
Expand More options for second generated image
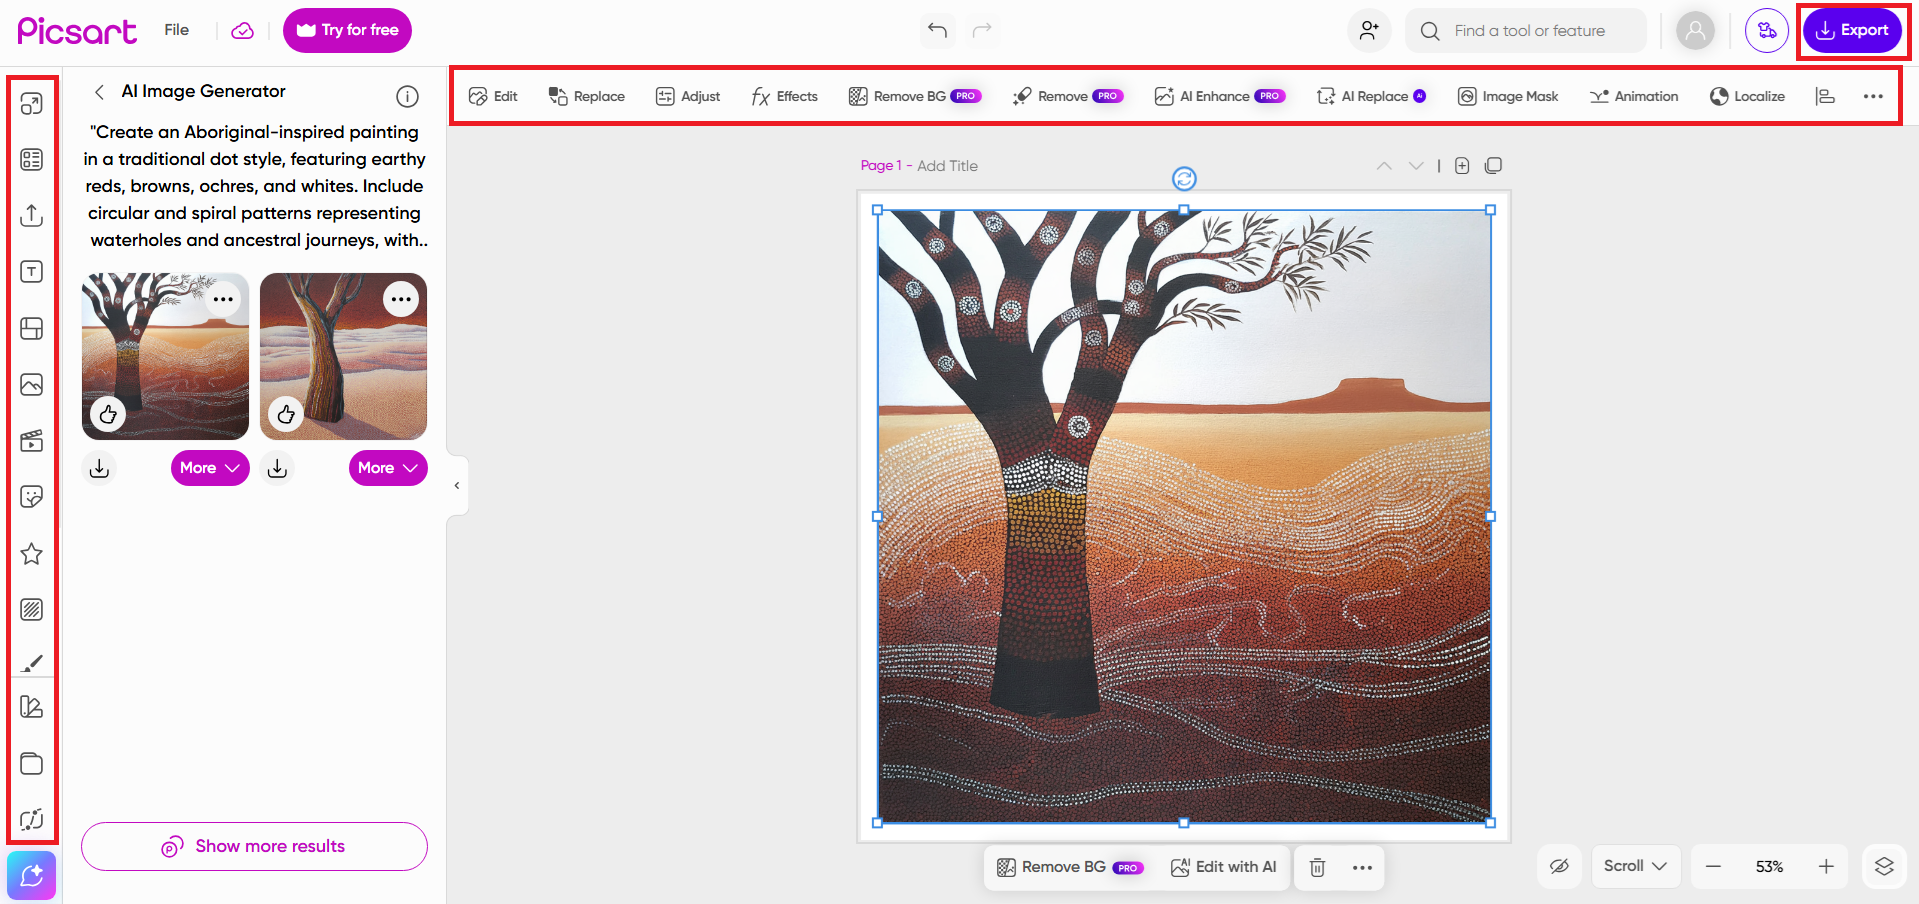(388, 468)
